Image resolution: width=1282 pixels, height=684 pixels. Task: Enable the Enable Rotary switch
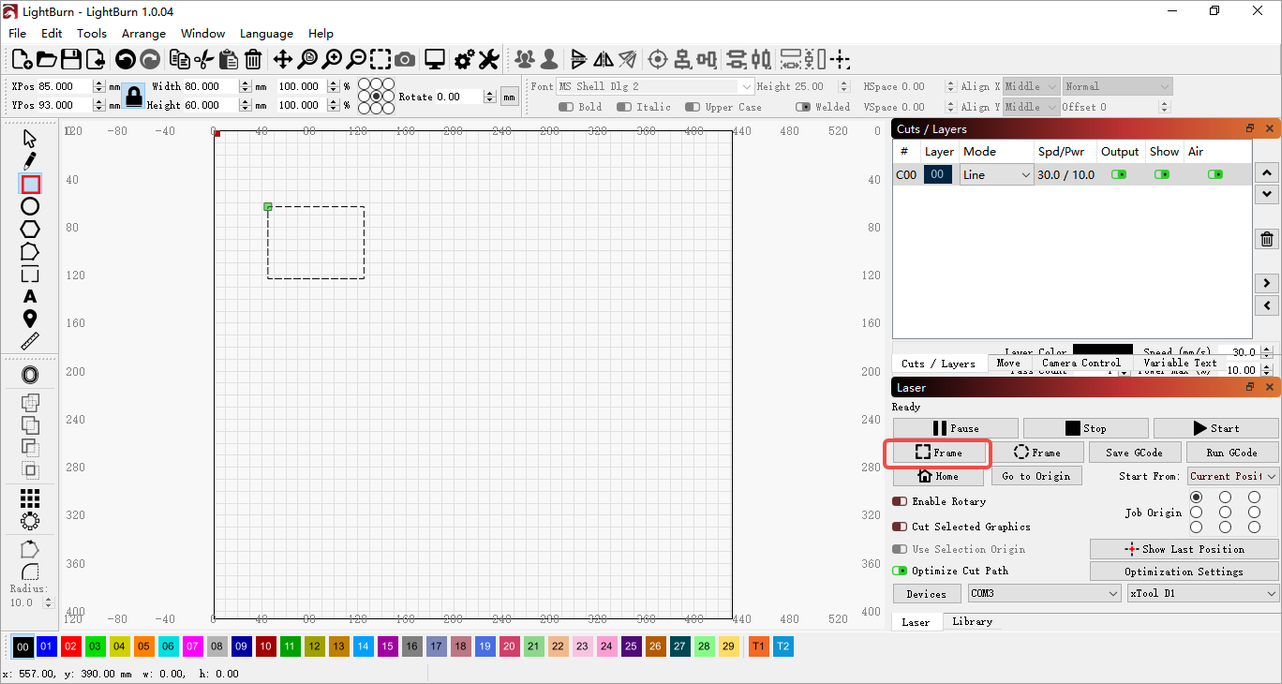point(899,501)
